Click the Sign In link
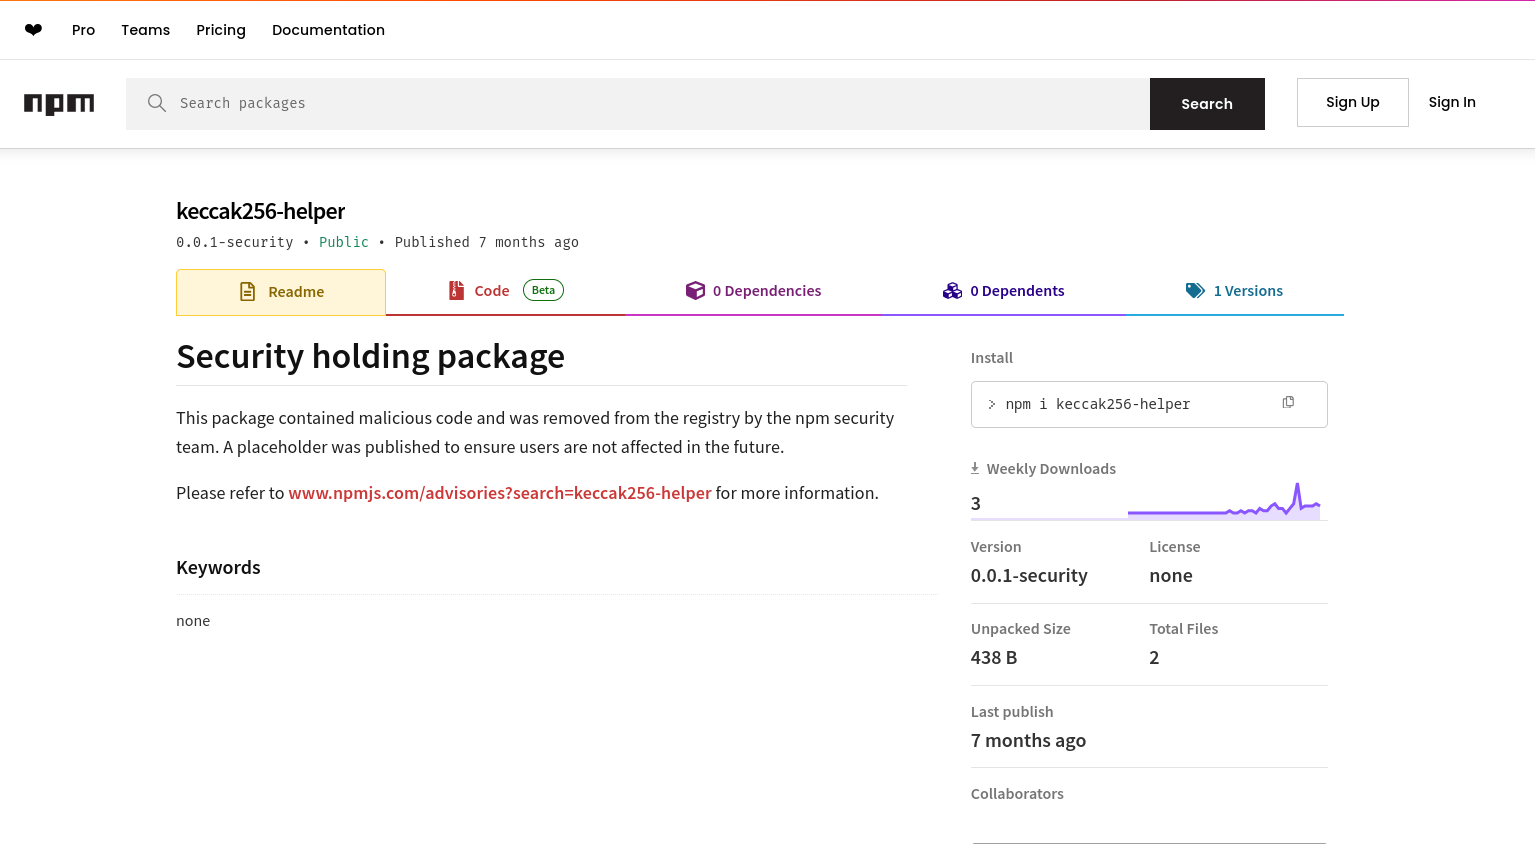Image resolution: width=1535 pixels, height=844 pixels. pos(1451,102)
